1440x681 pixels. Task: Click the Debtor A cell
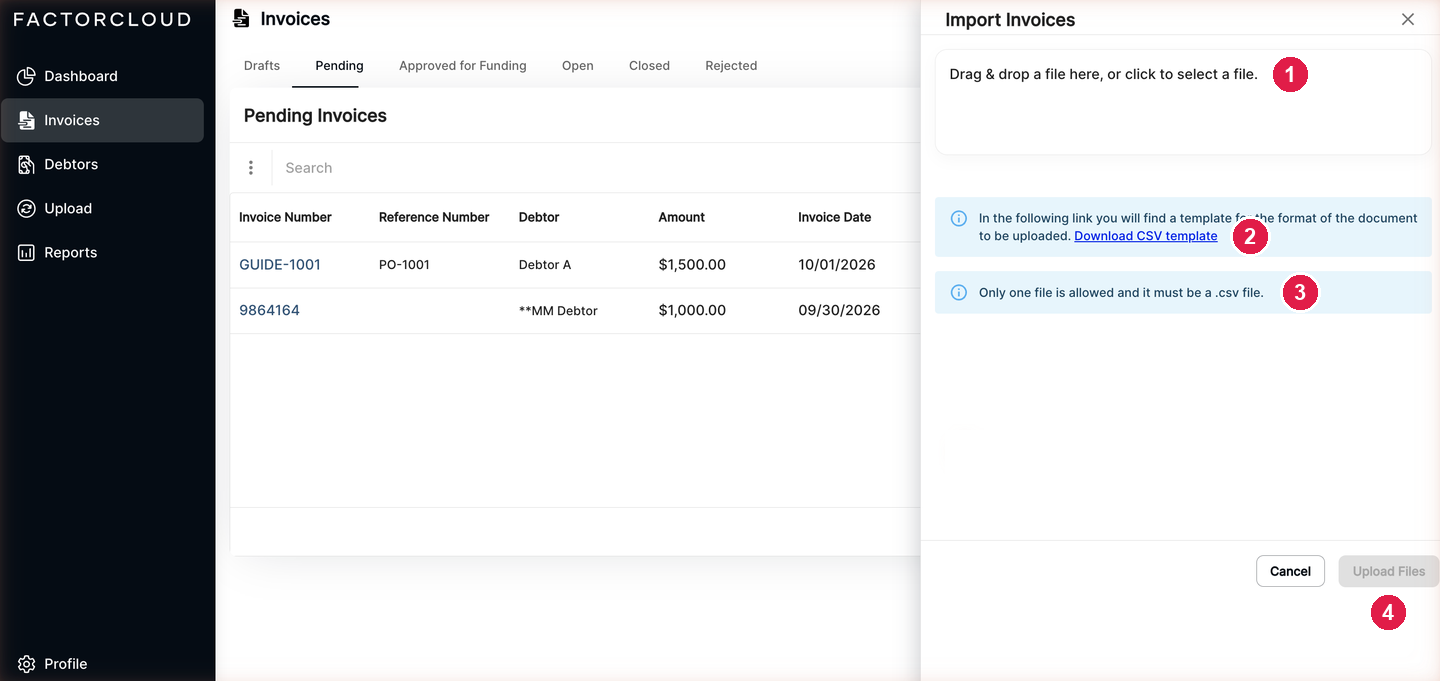point(545,265)
